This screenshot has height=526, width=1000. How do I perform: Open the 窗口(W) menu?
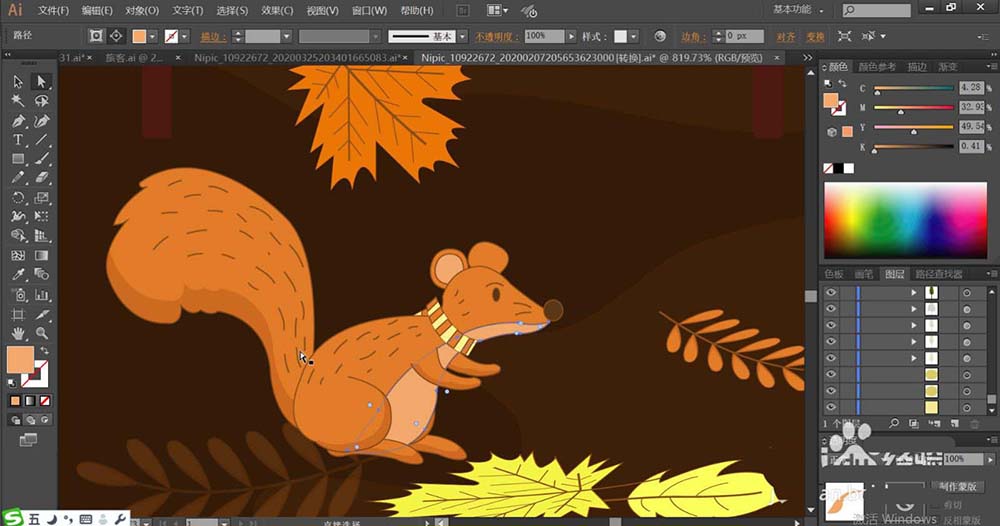pyautogui.click(x=369, y=11)
